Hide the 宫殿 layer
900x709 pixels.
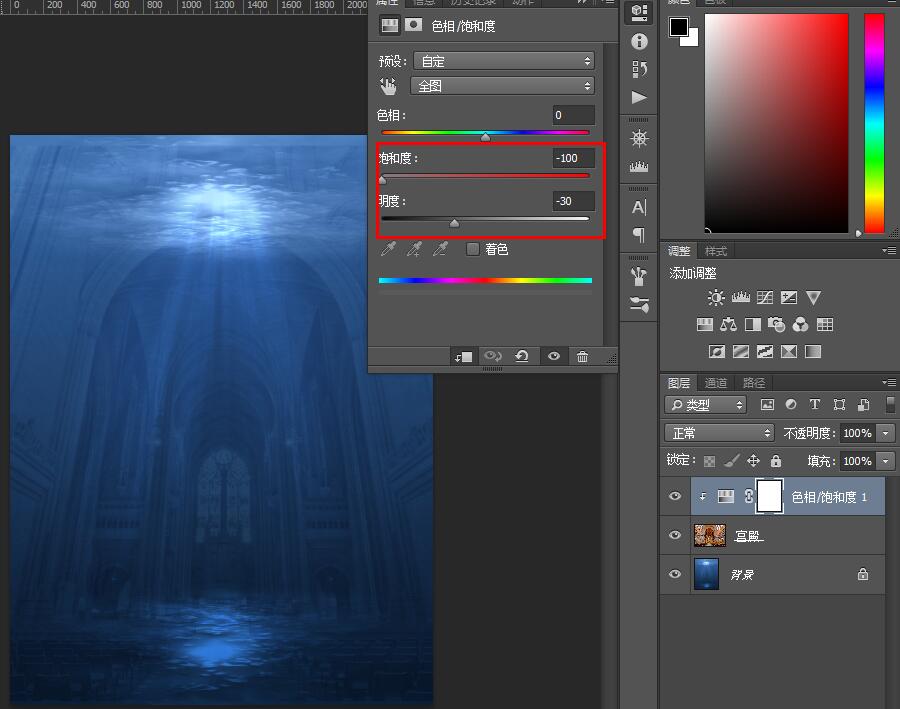(675, 535)
